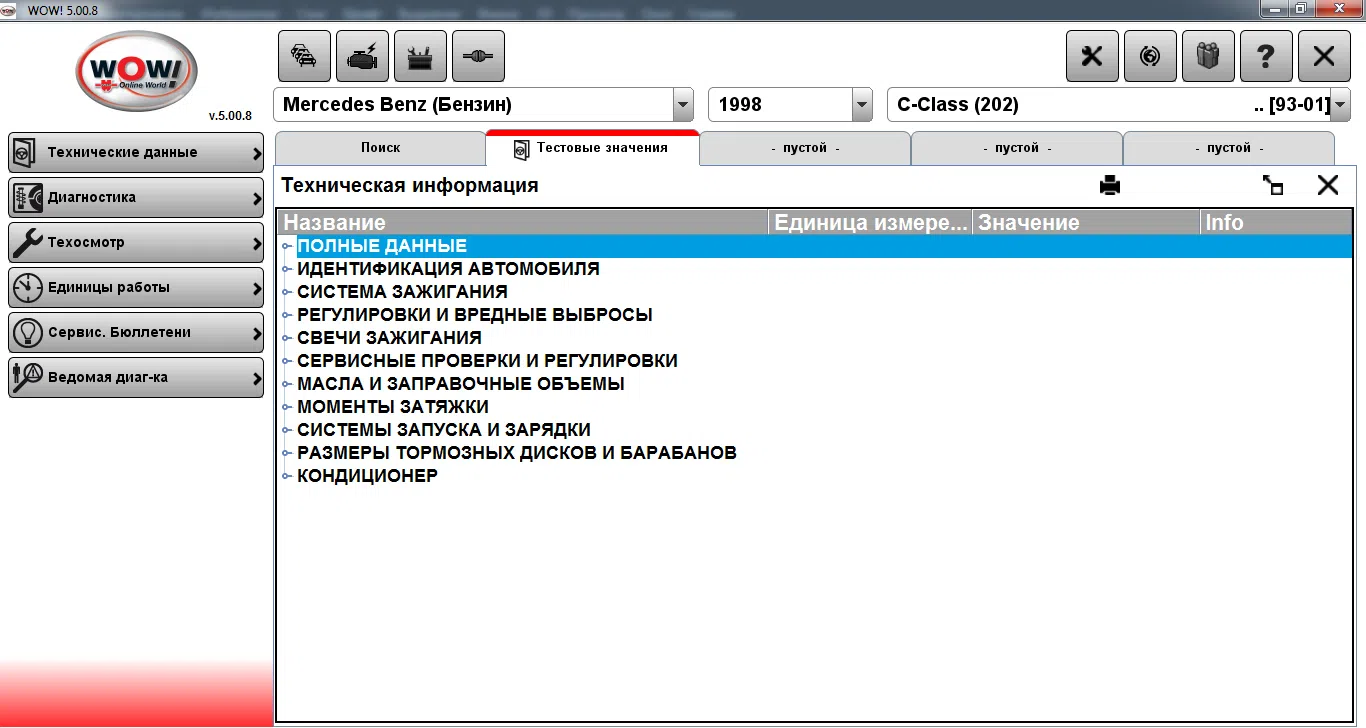Viewport: 1366px width, 728px height.
Task: Open the help question mark icon
Action: tap(1266, 56)
